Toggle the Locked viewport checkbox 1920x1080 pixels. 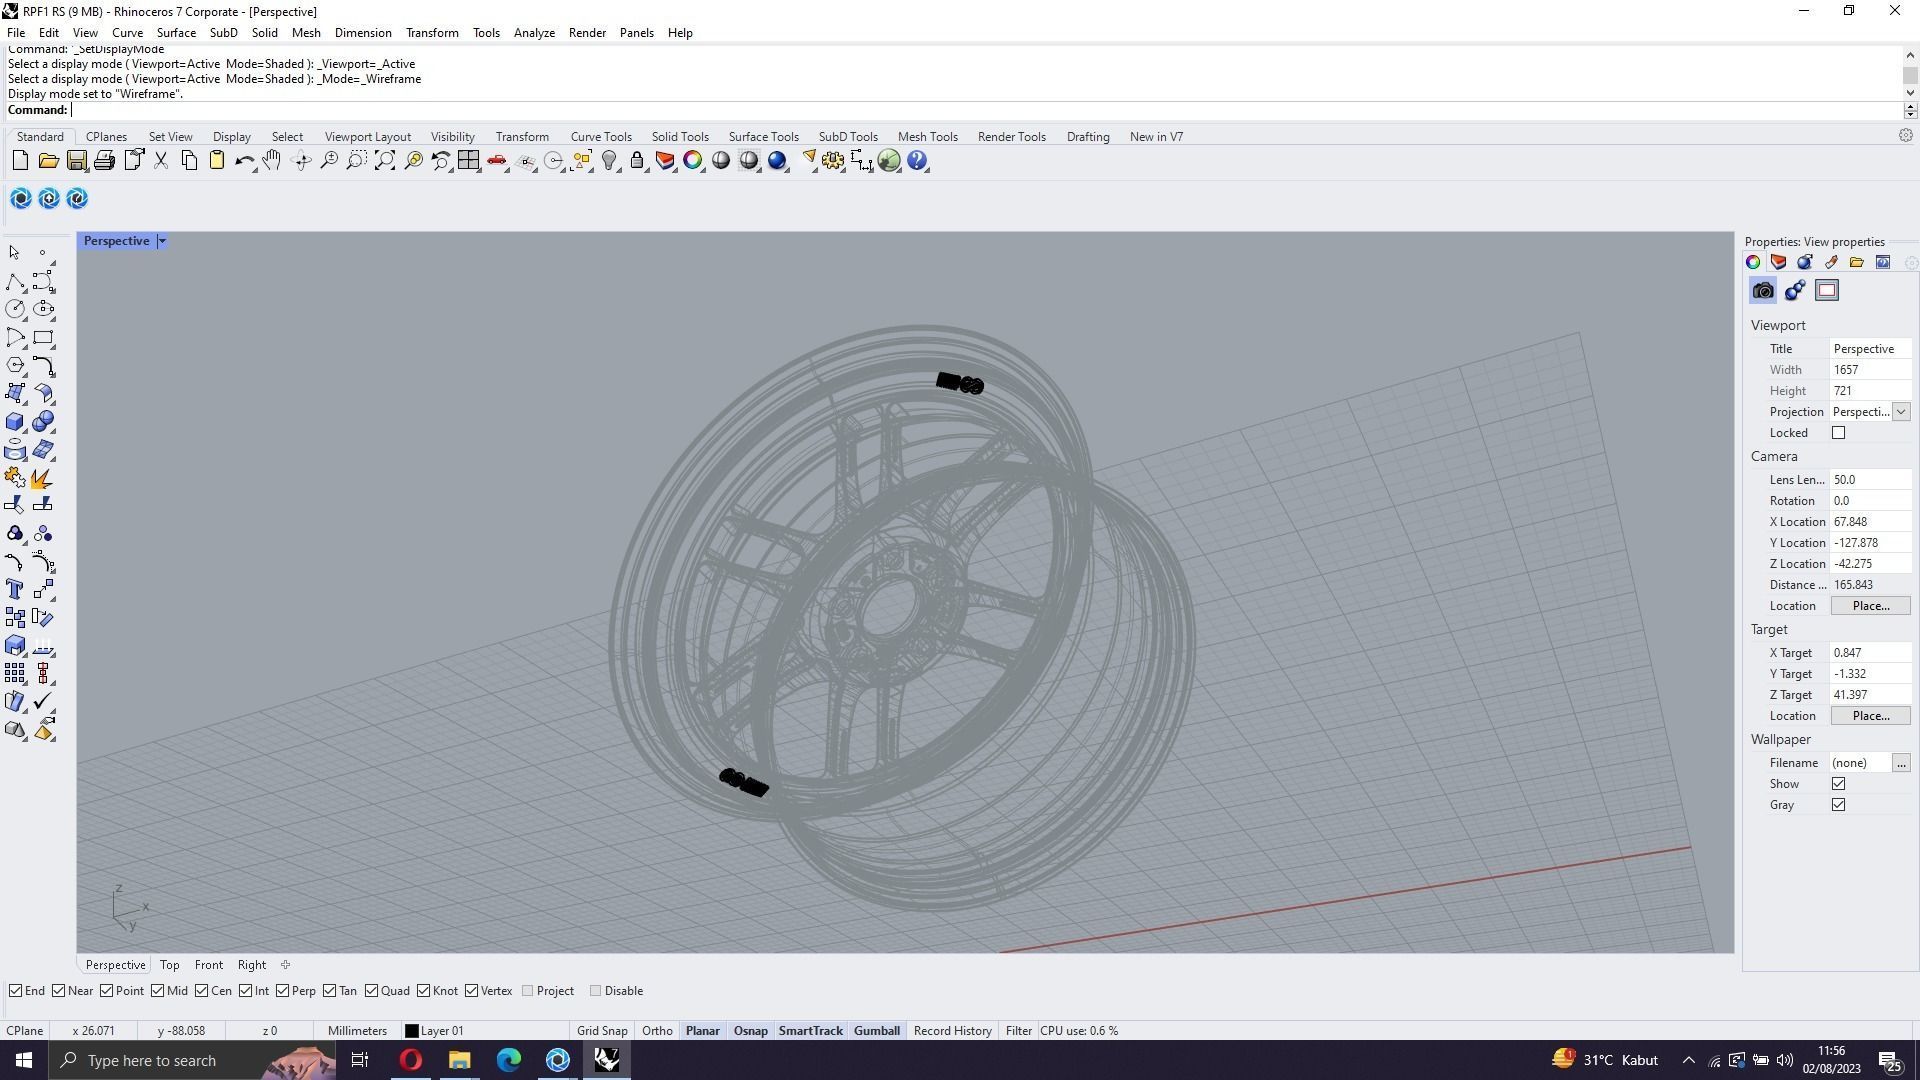1838,433
